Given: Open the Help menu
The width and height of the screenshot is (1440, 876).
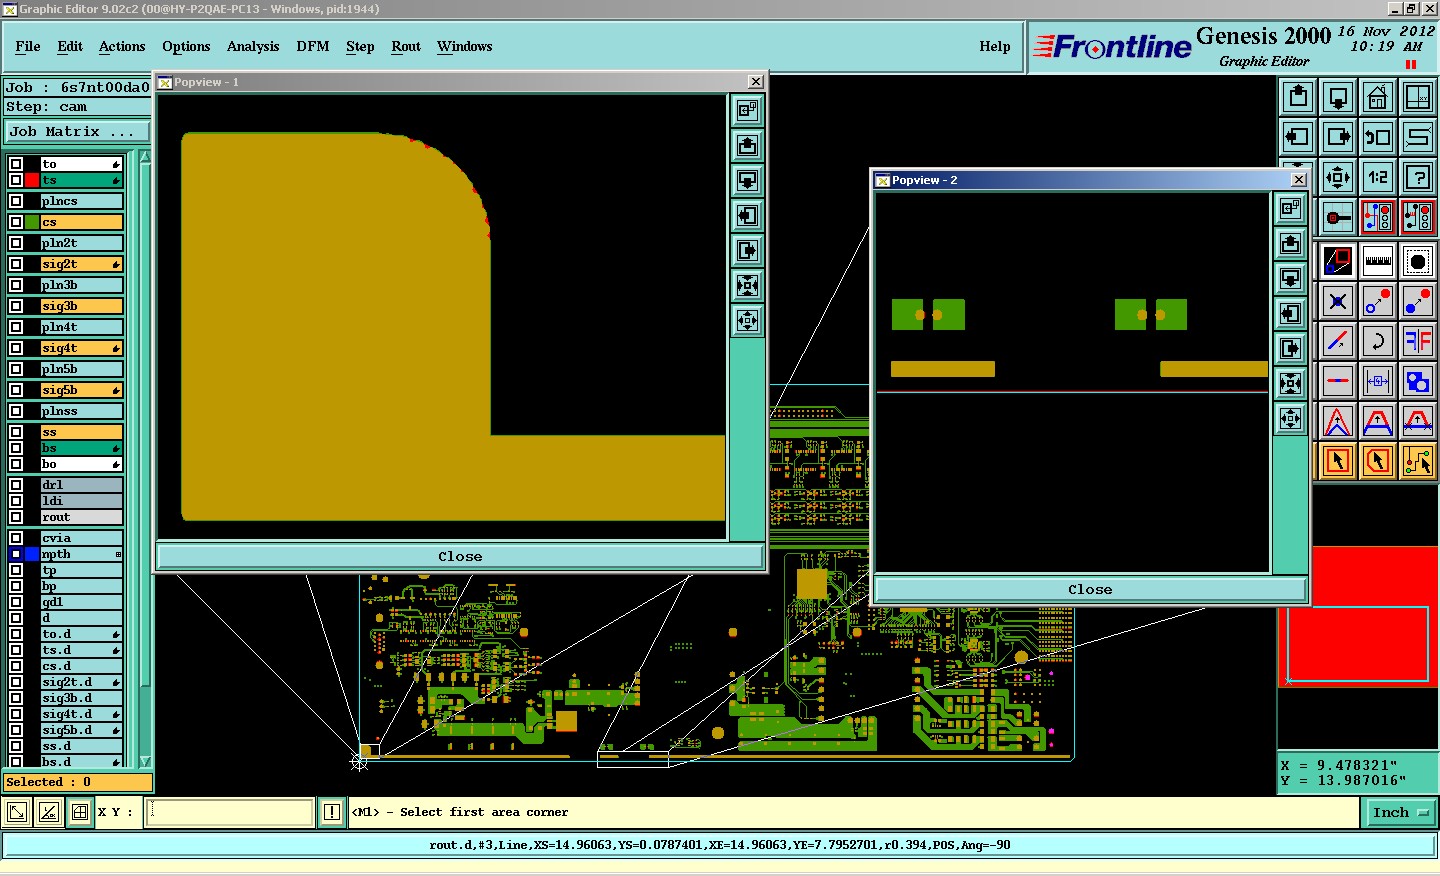Looking at the screenshot, I should [995, 46].
